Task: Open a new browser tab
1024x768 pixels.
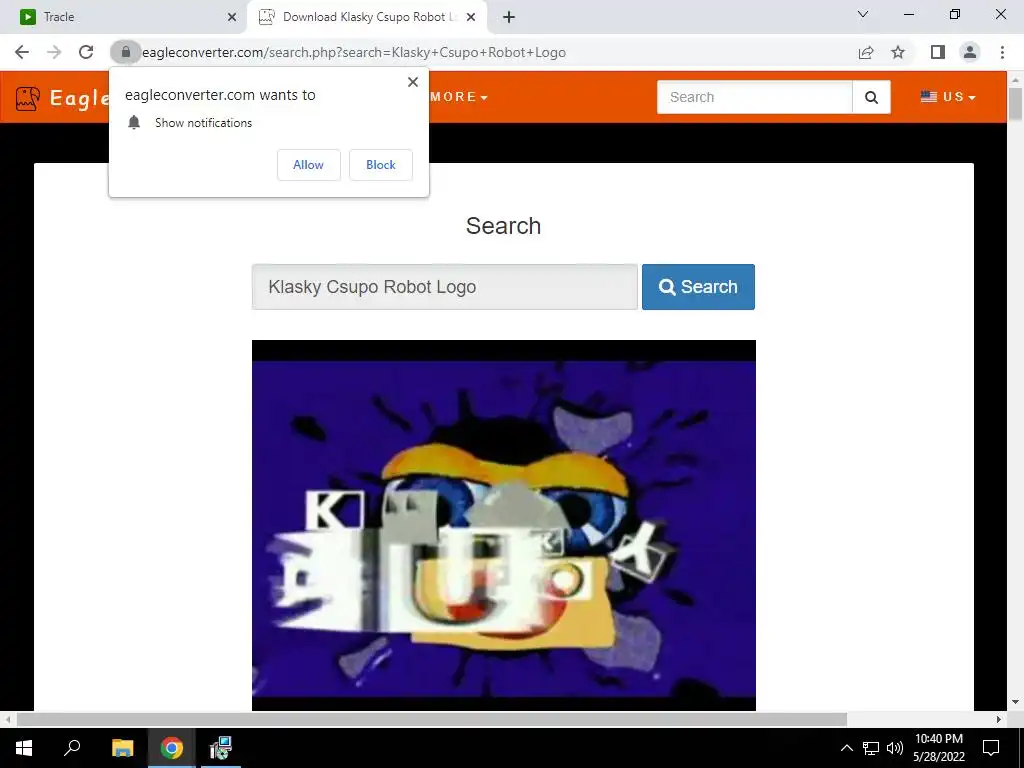Action: coord(509,17)
